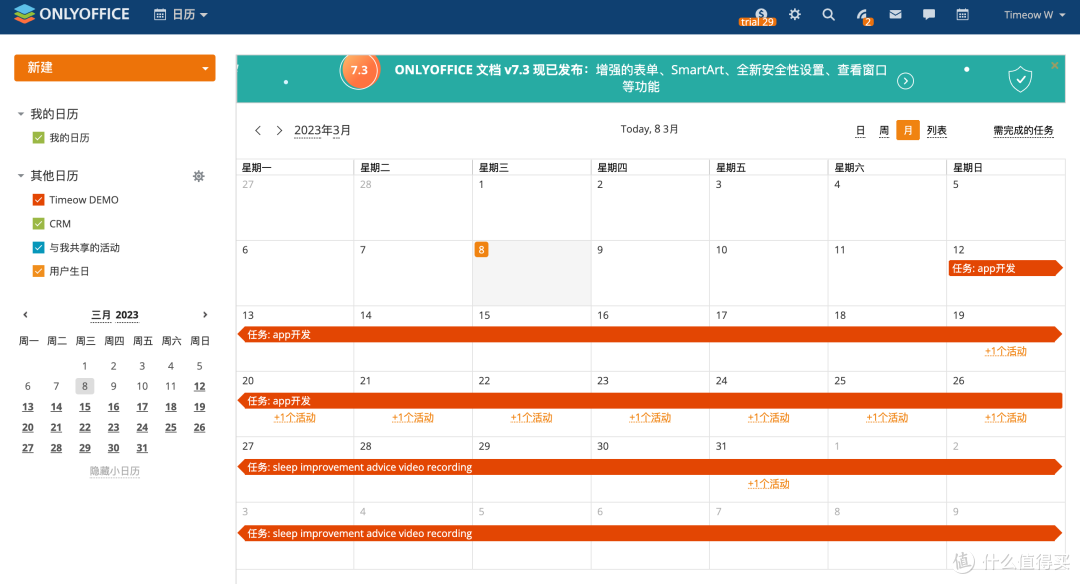
Task: Open sleep improvement task in week of 27
Action: 650,467
